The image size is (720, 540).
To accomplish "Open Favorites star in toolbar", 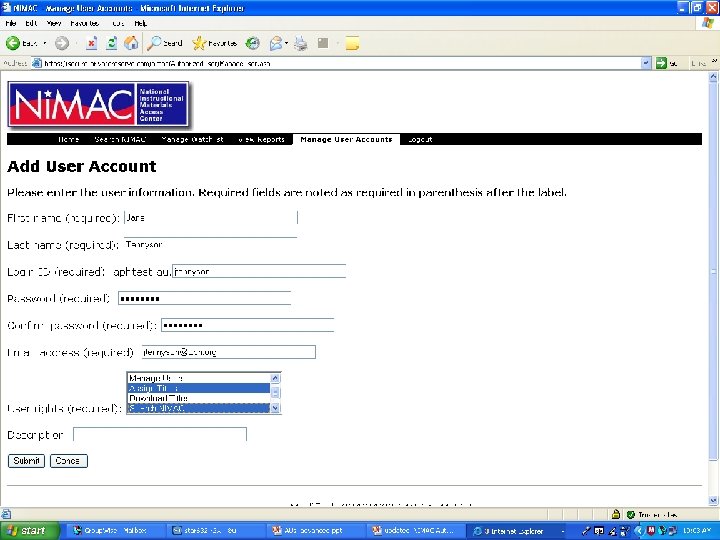I will click(x=214, y=43).
